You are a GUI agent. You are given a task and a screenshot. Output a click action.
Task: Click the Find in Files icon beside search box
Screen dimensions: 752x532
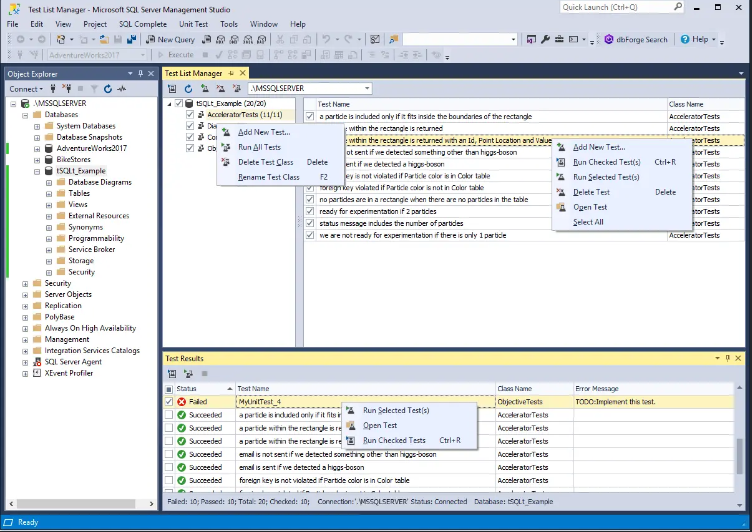(394, 39)
